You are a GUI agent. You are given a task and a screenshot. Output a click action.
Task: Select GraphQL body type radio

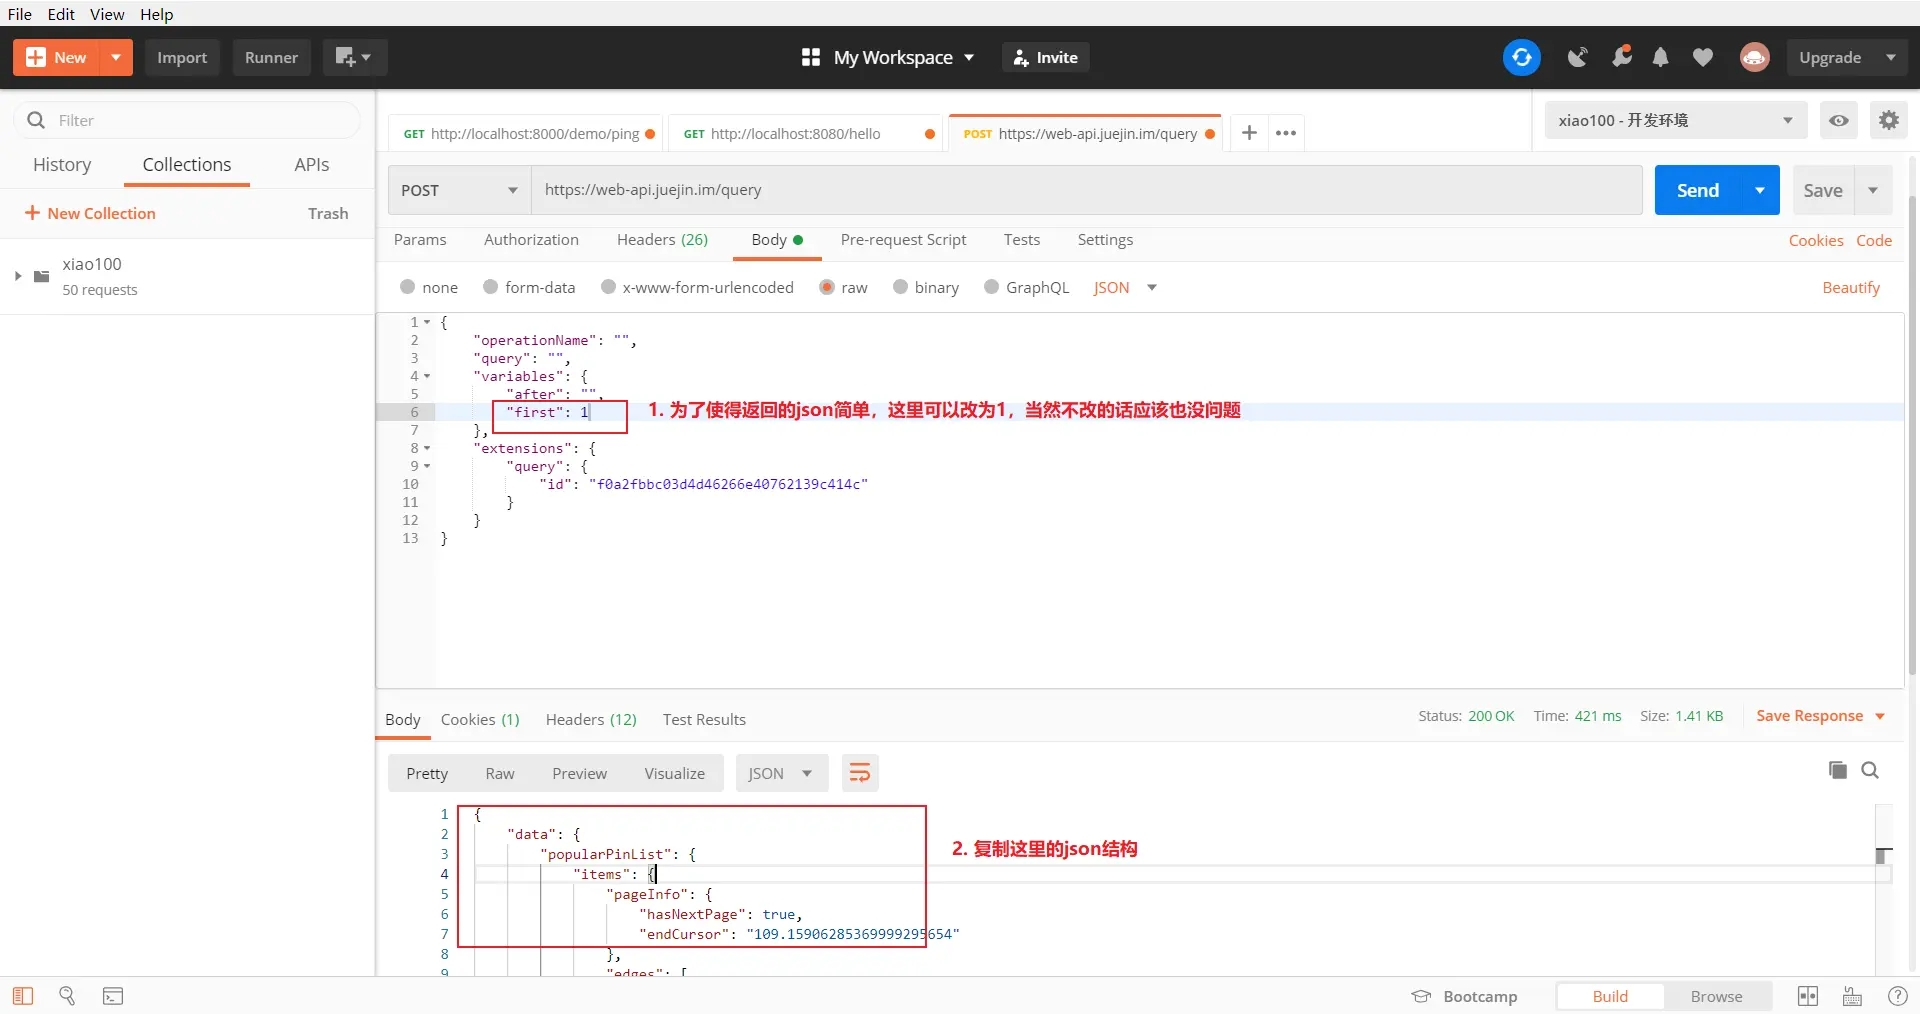[991, 287]
